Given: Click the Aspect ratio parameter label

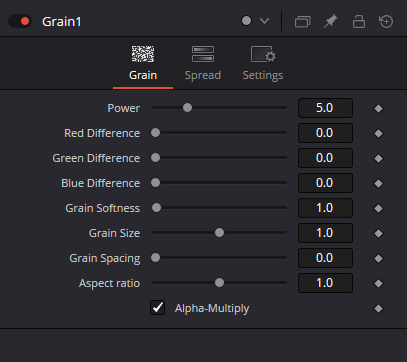Looking at the screenshot, I should click(x=109, y=284).
